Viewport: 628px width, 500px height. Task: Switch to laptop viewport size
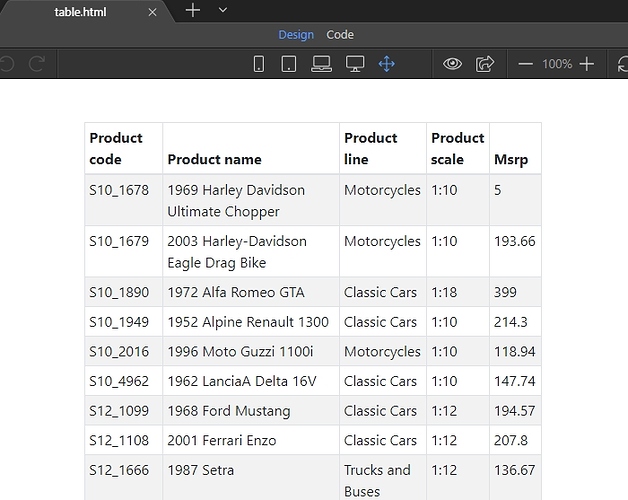pyautogui.click(x=321, y=64)
